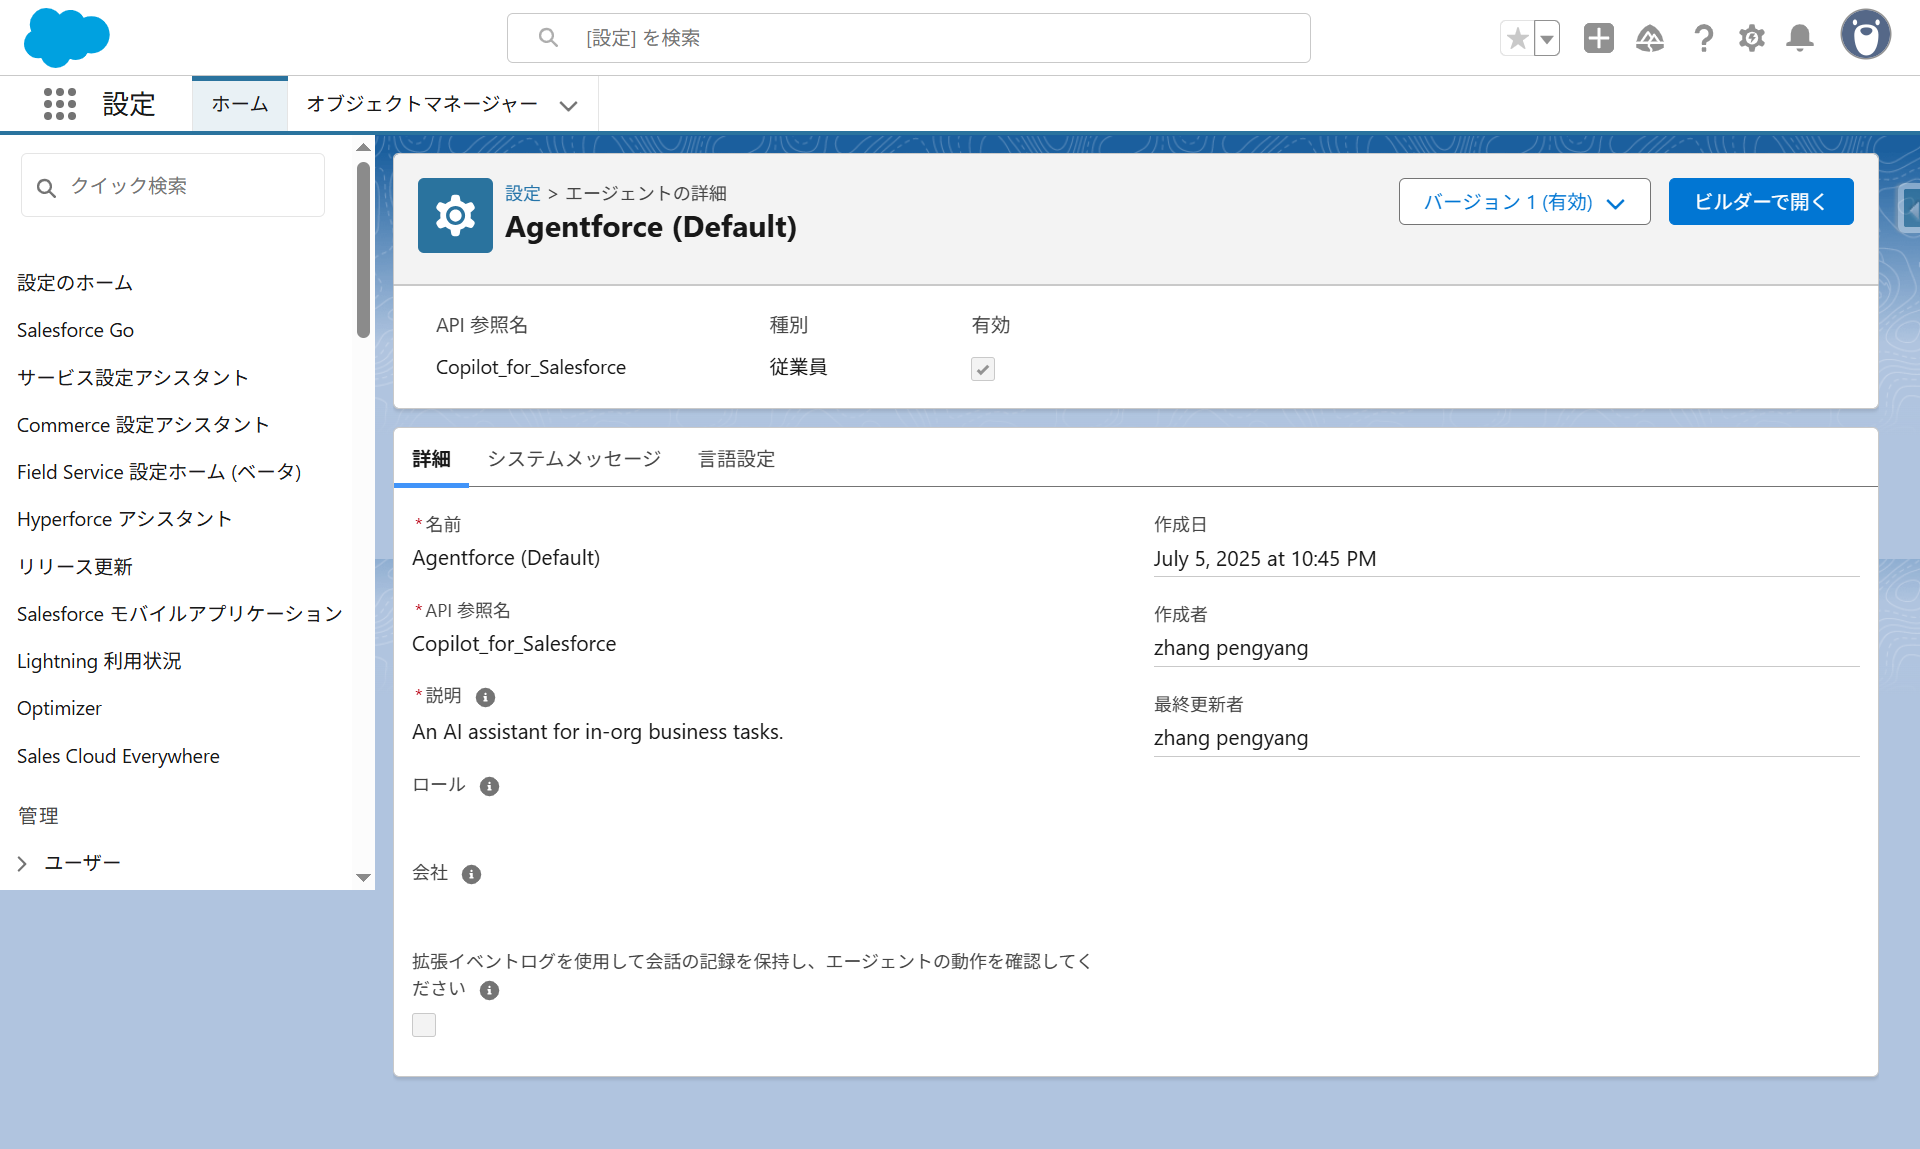
Task: Open the Trailhead guidance icon
Action: coord(1650,38)
